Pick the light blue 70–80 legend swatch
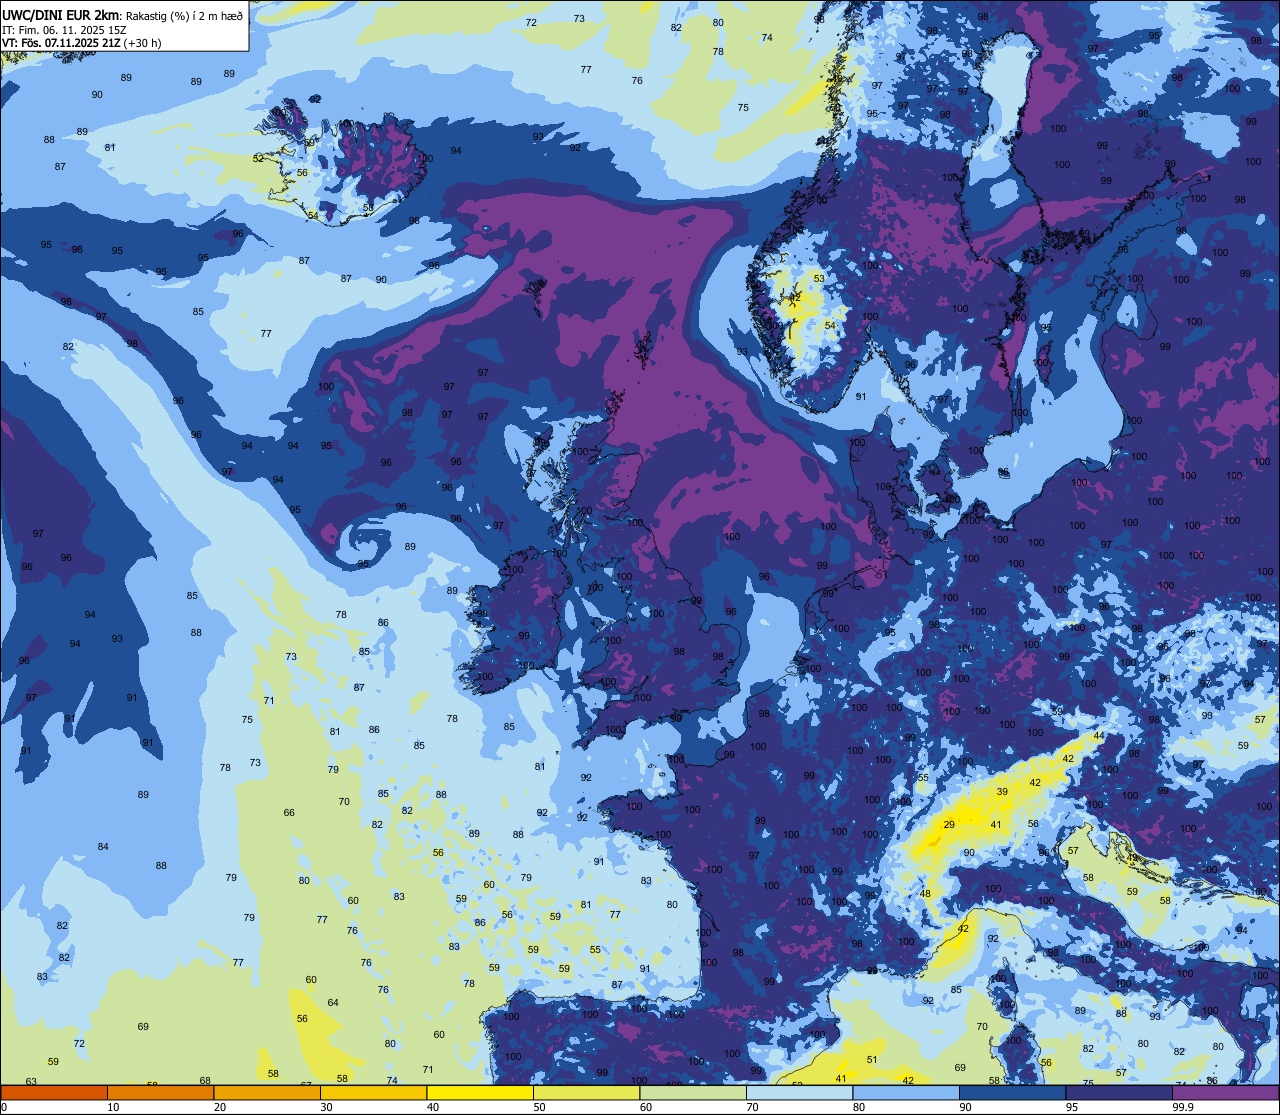1280x1115 pixels. [x=799, y=1092]
